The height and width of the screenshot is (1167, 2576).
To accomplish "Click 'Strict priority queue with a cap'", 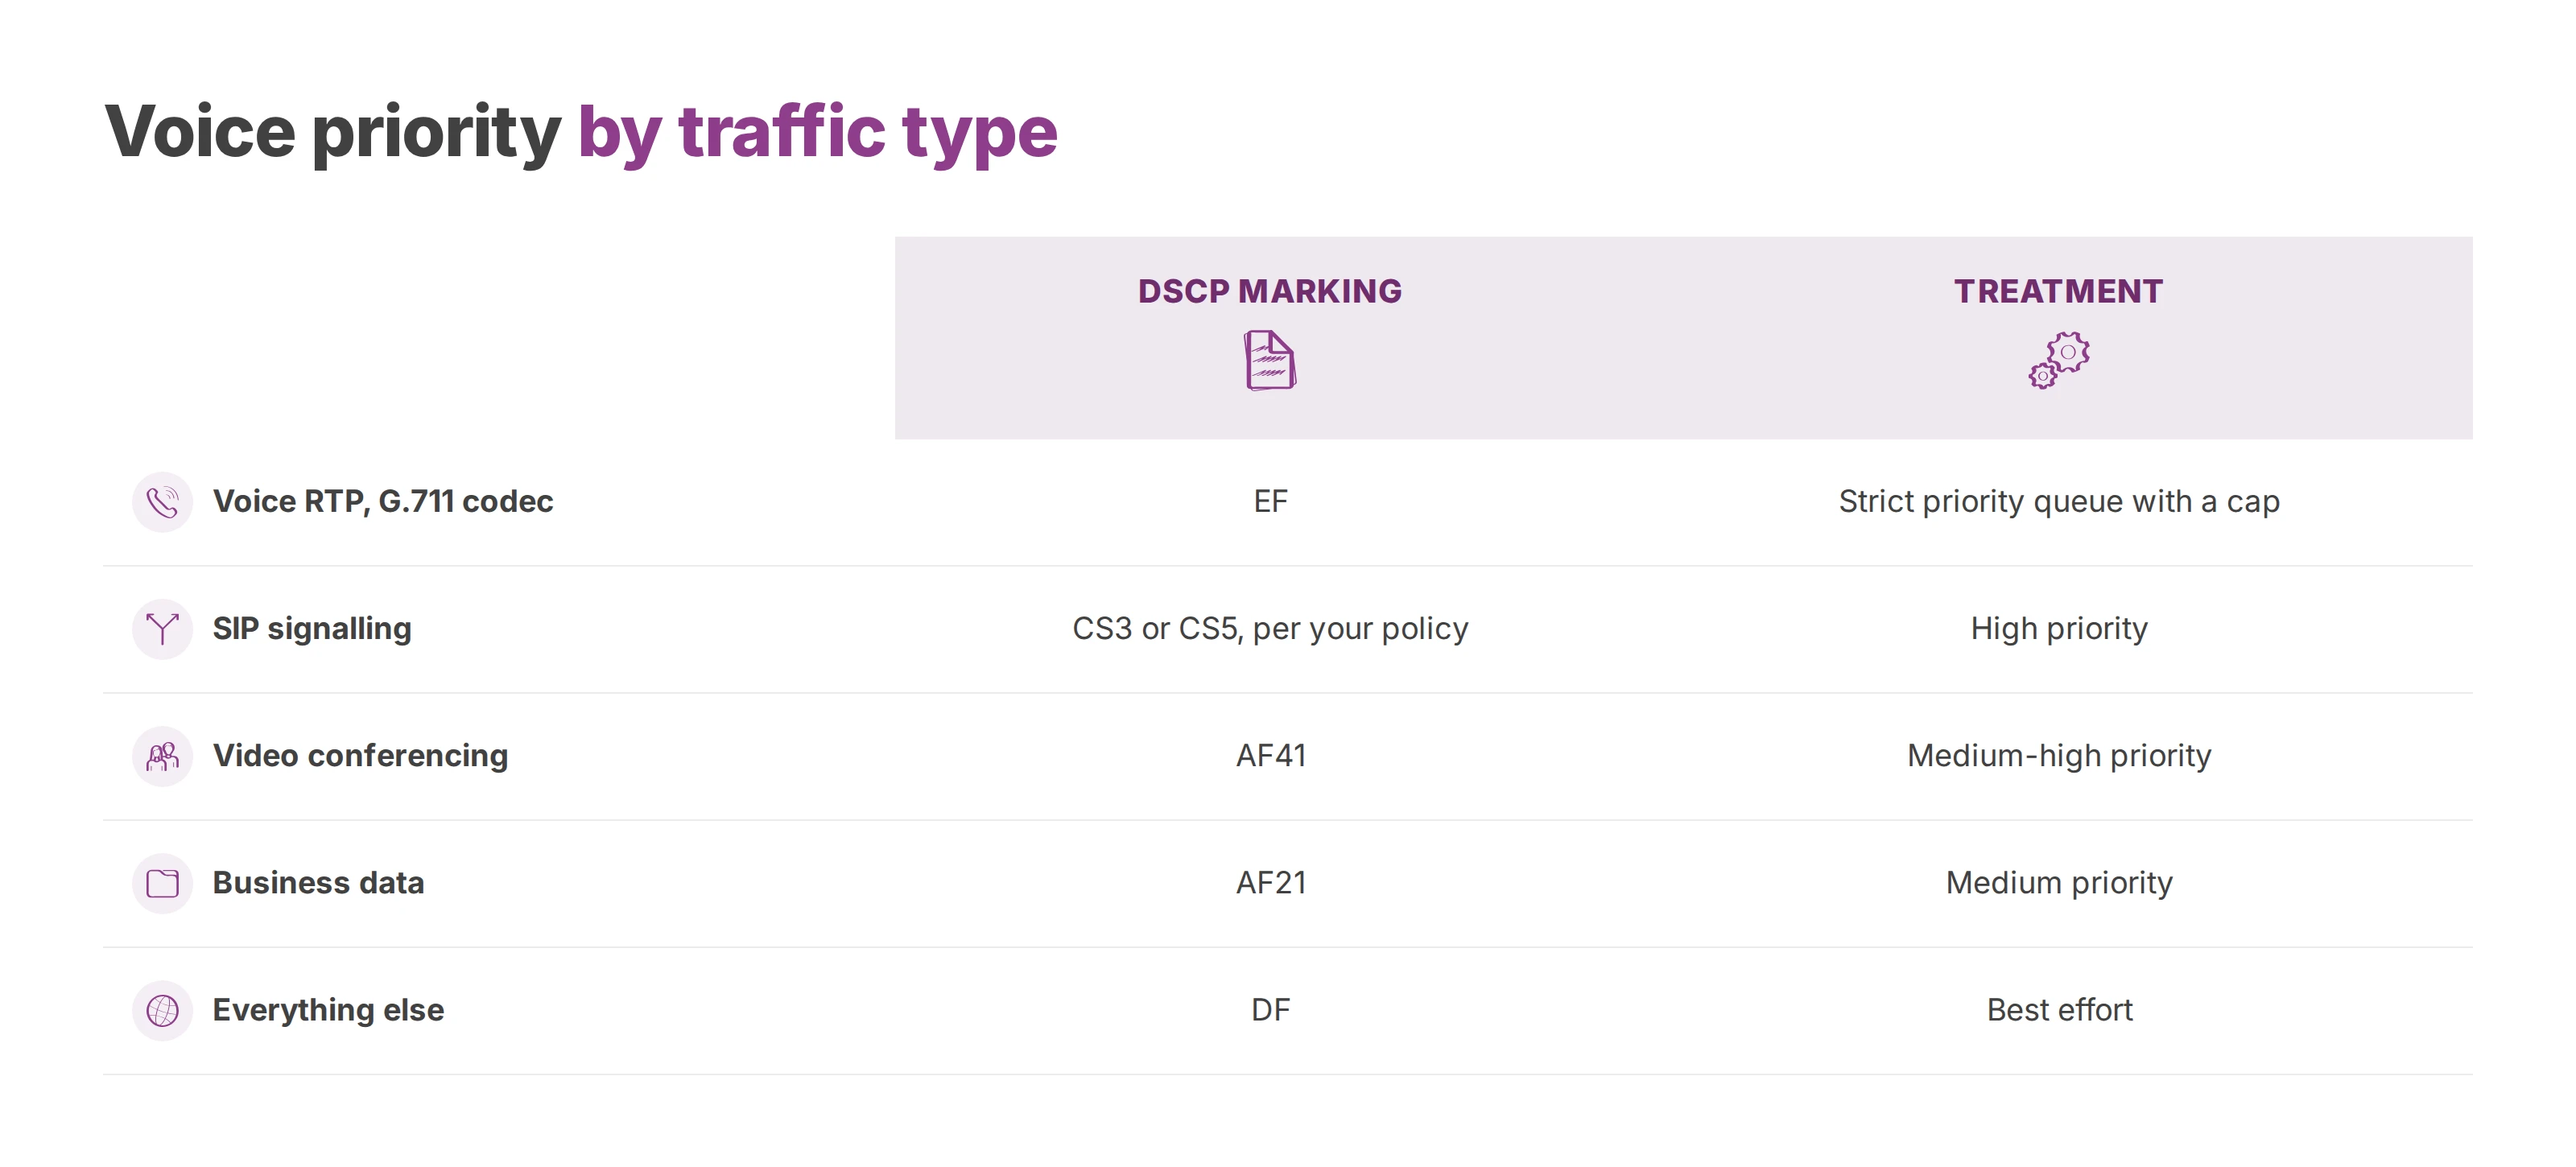I will point(2059,502).
